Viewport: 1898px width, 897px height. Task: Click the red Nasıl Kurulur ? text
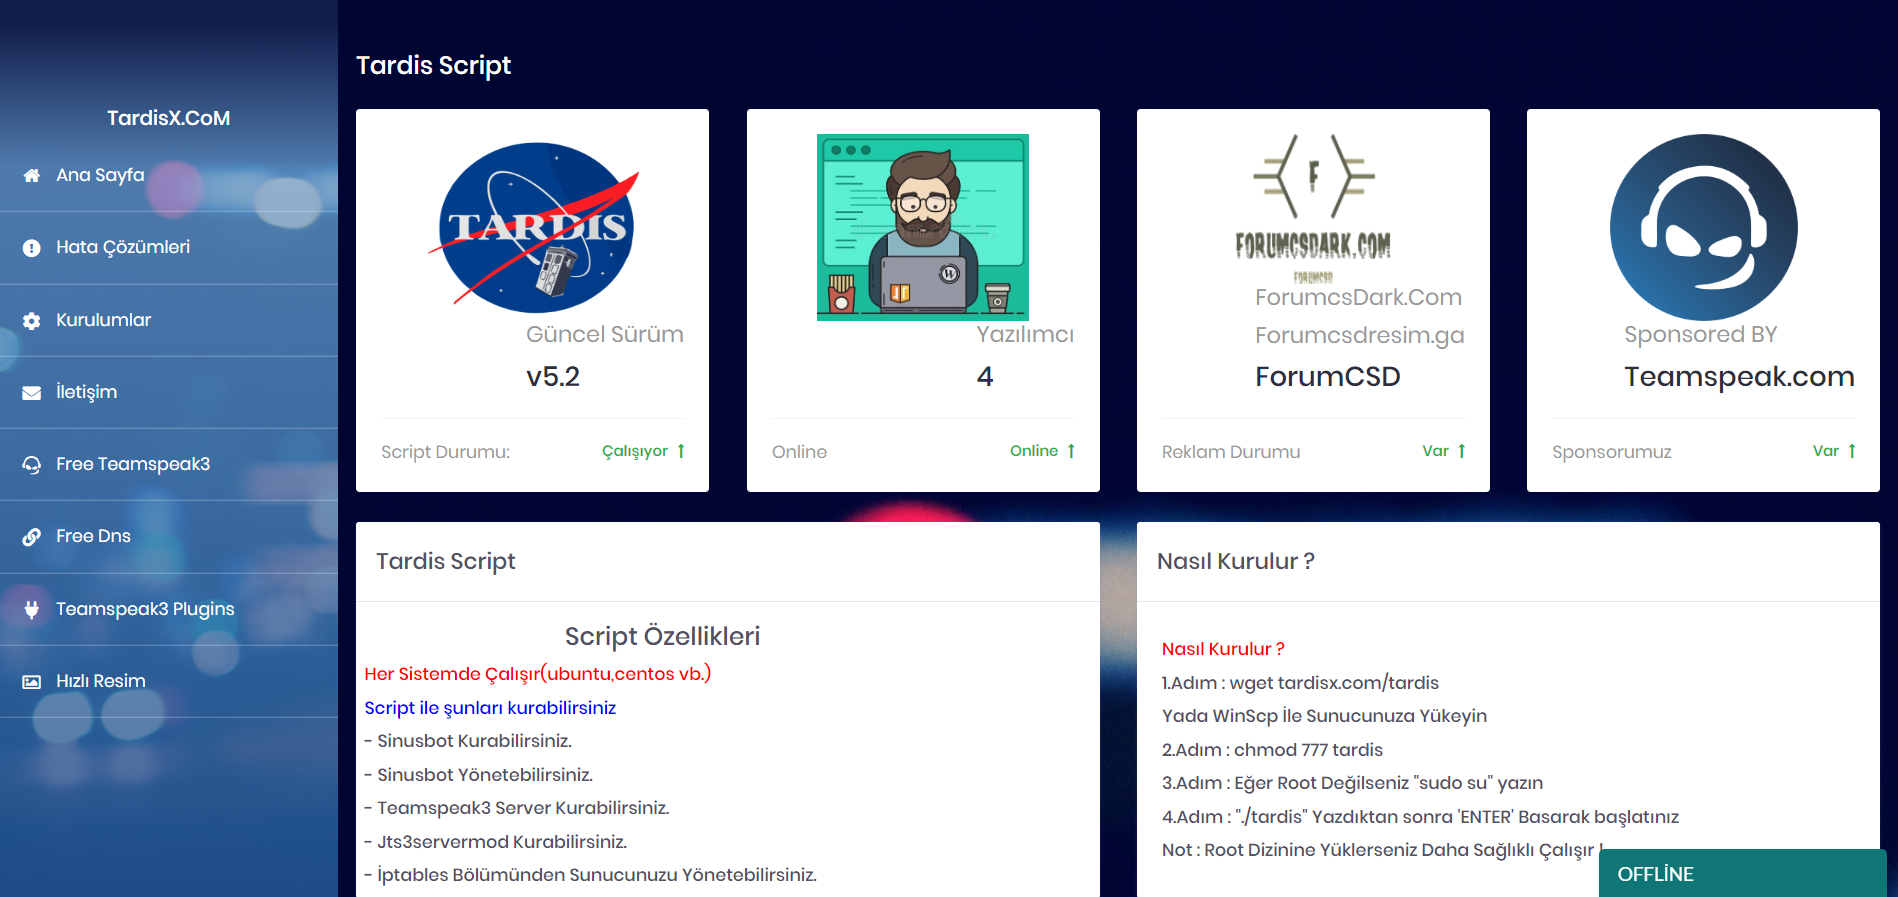(1223, 649)
